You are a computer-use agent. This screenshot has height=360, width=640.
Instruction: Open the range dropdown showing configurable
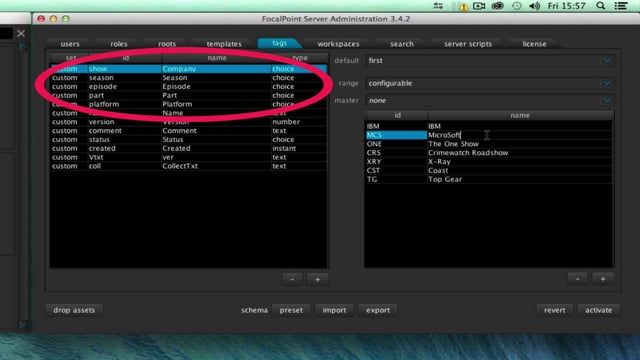[x=490, y=83]
